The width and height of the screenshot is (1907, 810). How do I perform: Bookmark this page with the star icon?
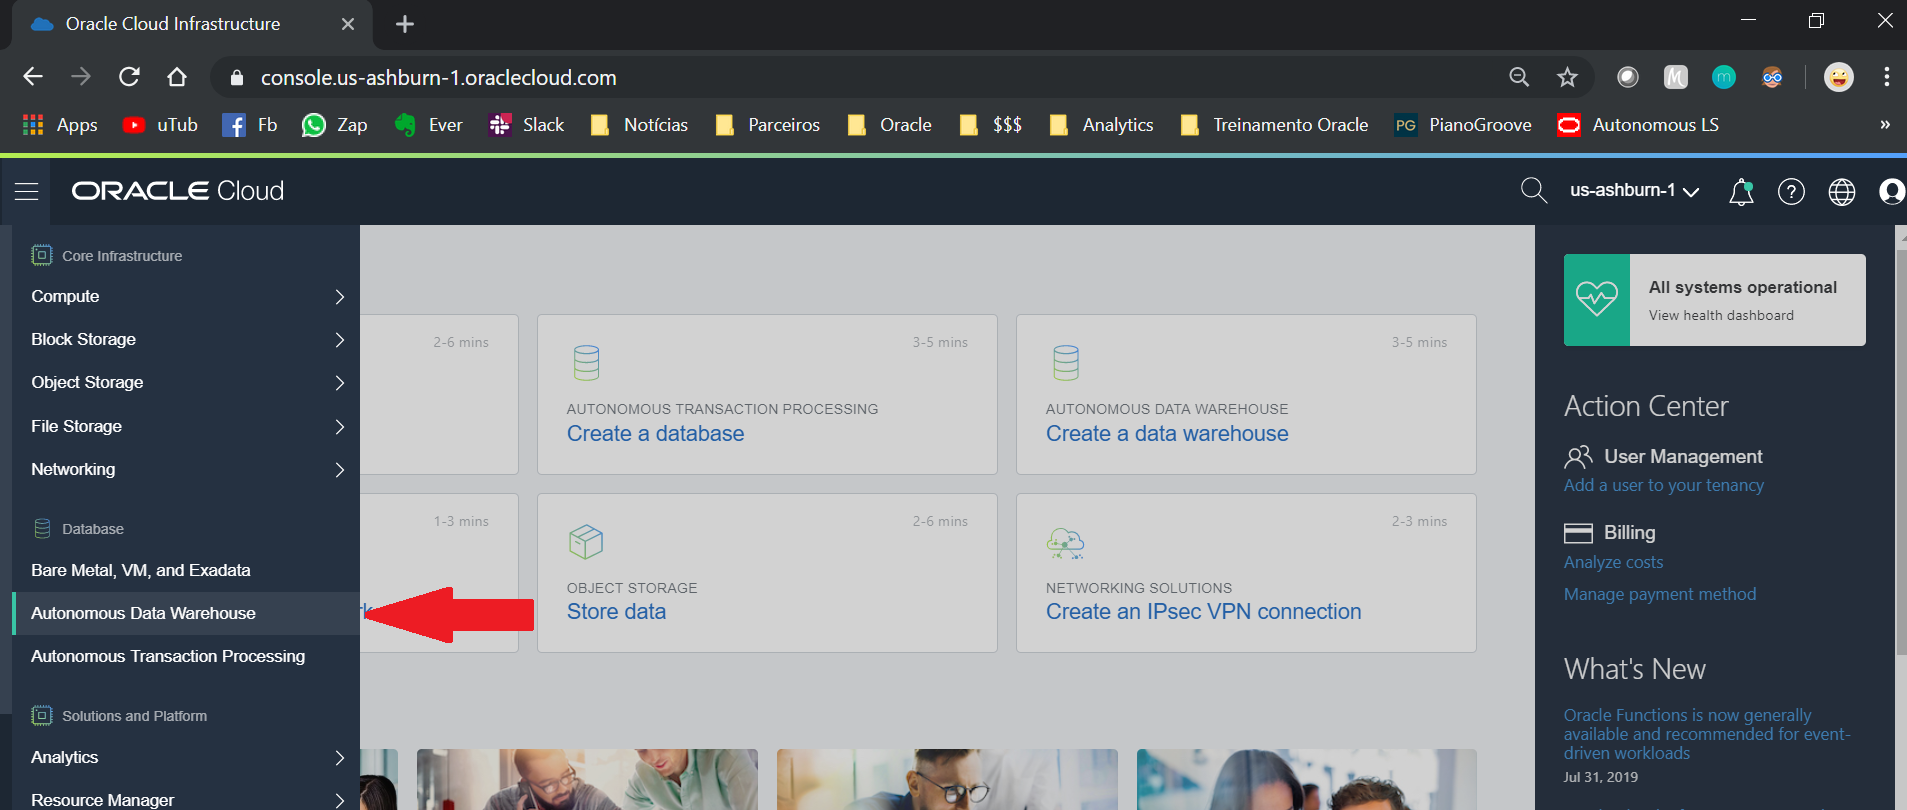coord(1567,77)
